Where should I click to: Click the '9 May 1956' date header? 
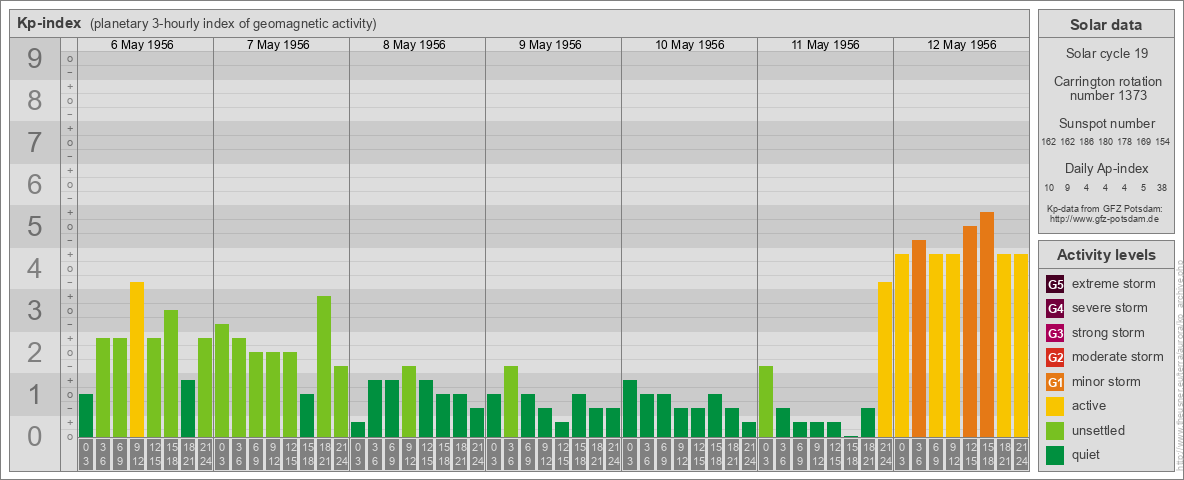pos(550,45)
